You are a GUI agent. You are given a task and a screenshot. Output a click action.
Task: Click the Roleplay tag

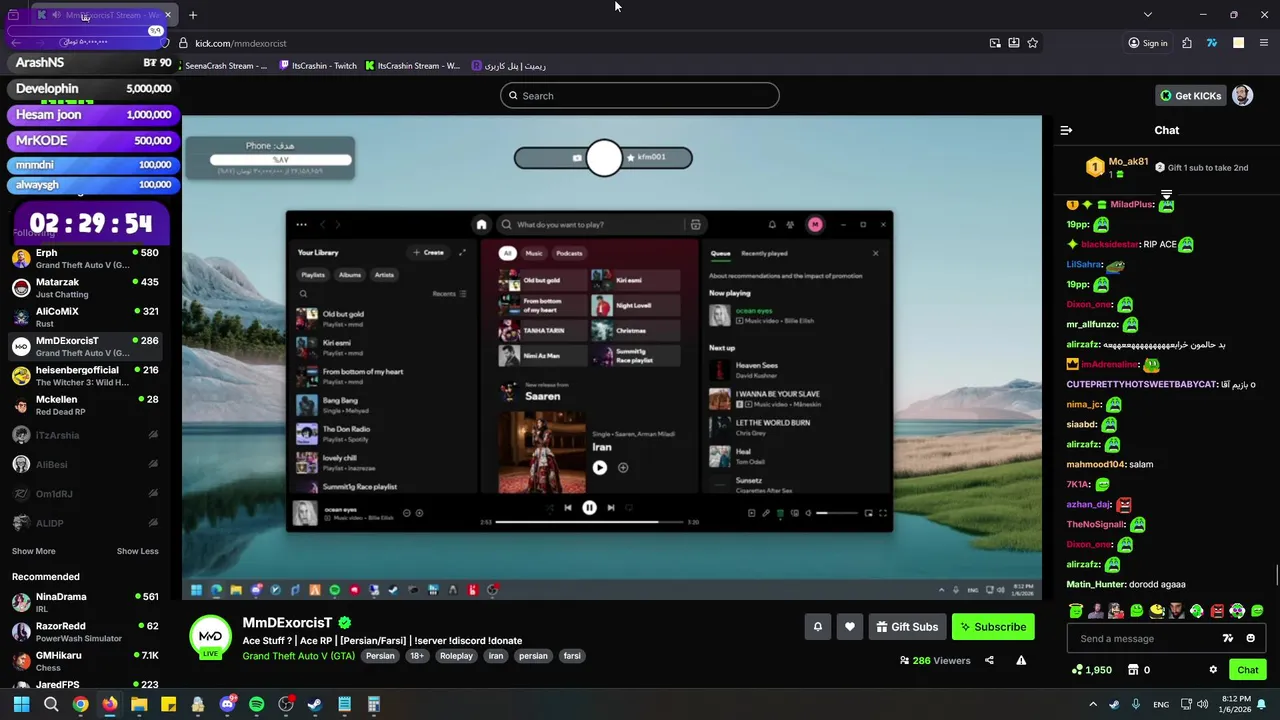(x=456, y=656)
